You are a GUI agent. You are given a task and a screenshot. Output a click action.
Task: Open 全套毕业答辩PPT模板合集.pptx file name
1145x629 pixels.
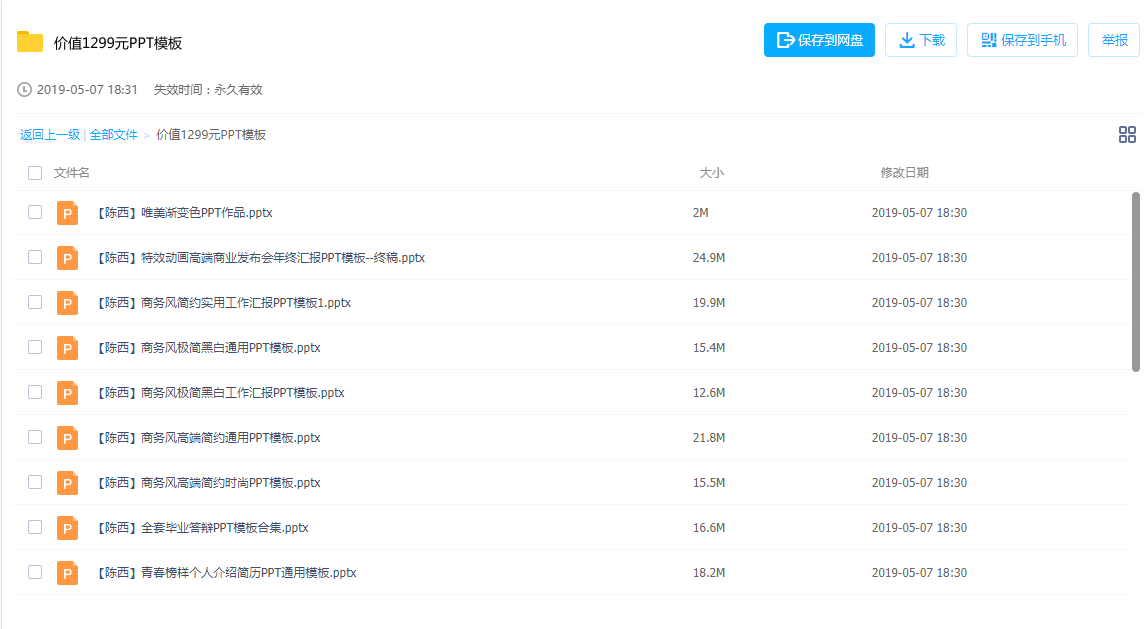point(202,527)
